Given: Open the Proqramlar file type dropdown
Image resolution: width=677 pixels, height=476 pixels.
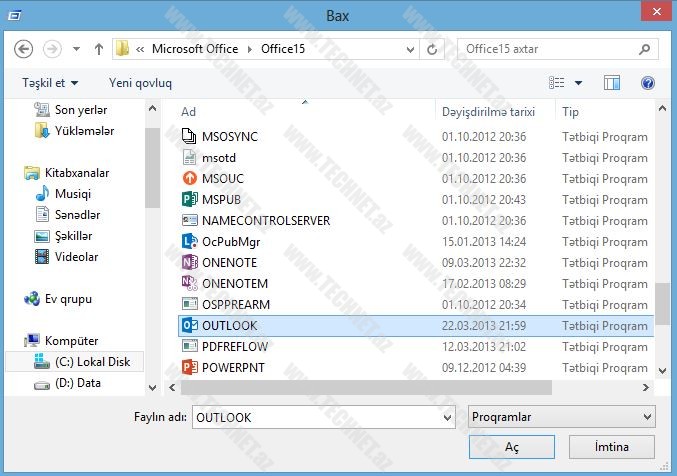Looking at the screenshot, I should click(x=561, y=415).
